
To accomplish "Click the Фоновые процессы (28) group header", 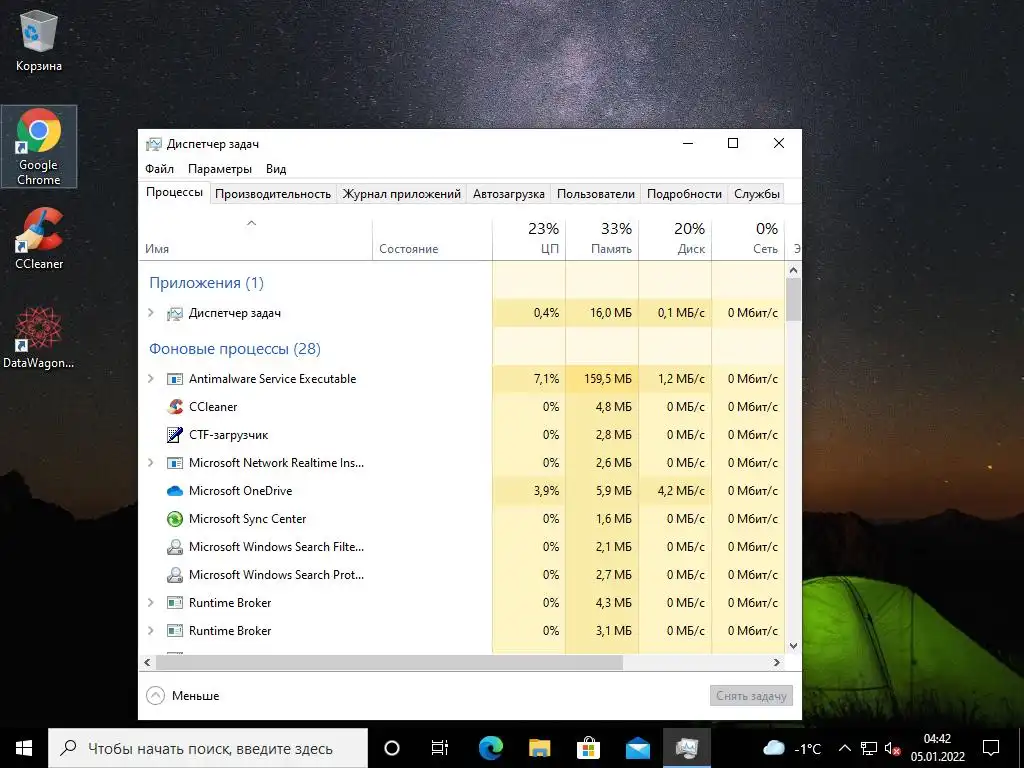I will click(x=234, y=349).
